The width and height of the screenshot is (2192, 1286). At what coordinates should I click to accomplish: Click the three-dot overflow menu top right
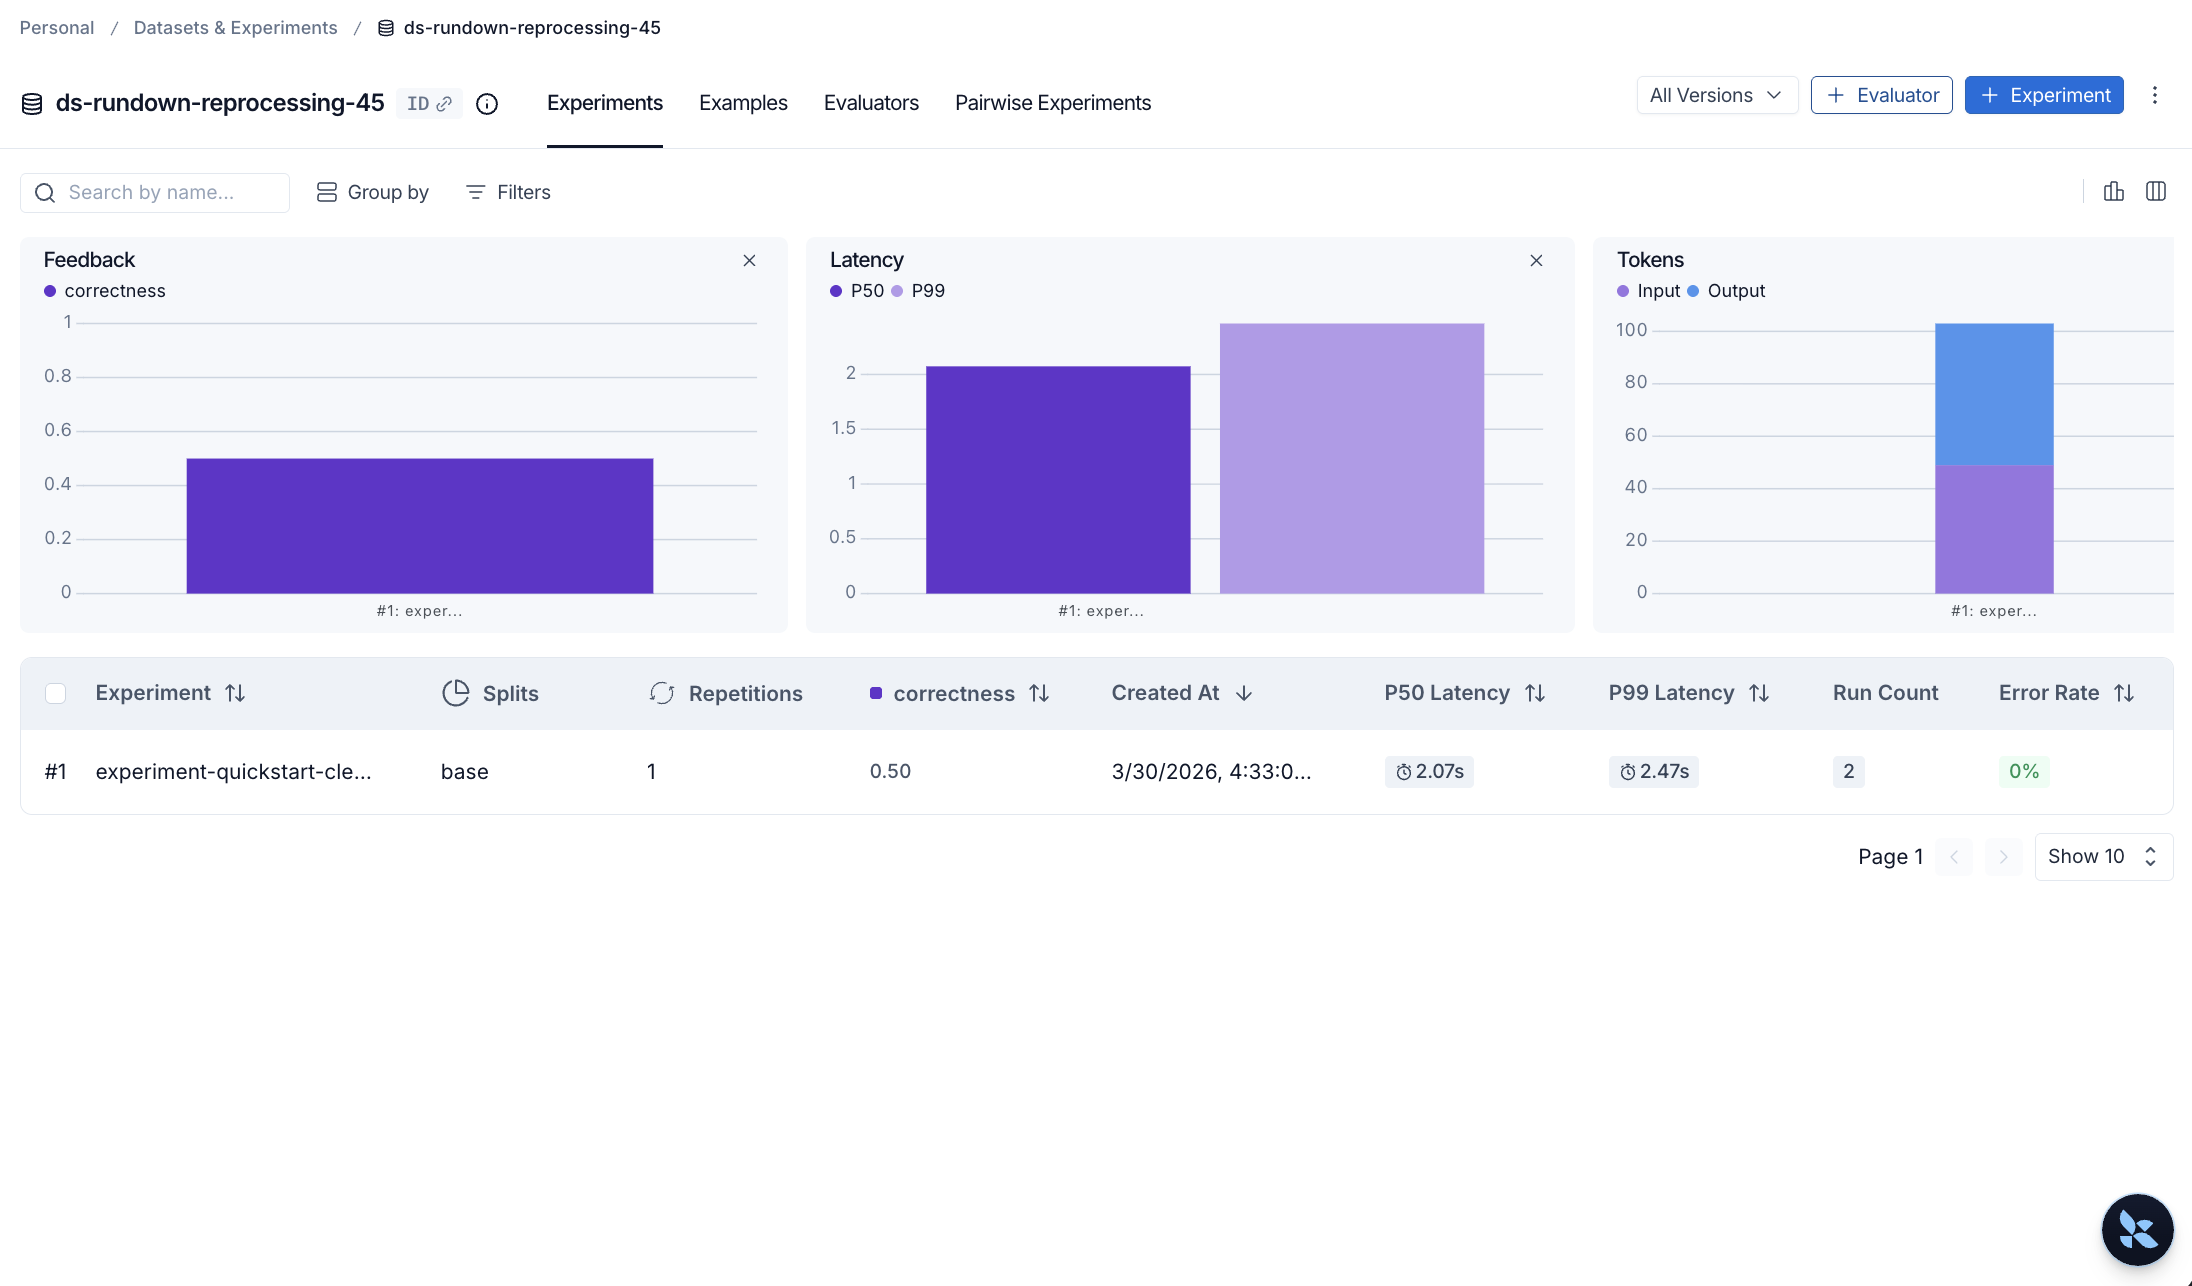point(2155,95)
